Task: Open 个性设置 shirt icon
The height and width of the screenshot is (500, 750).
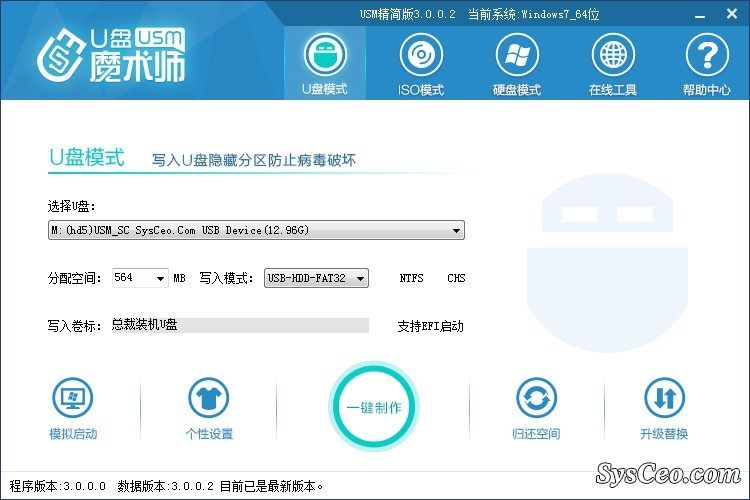Action: [208, 400]
